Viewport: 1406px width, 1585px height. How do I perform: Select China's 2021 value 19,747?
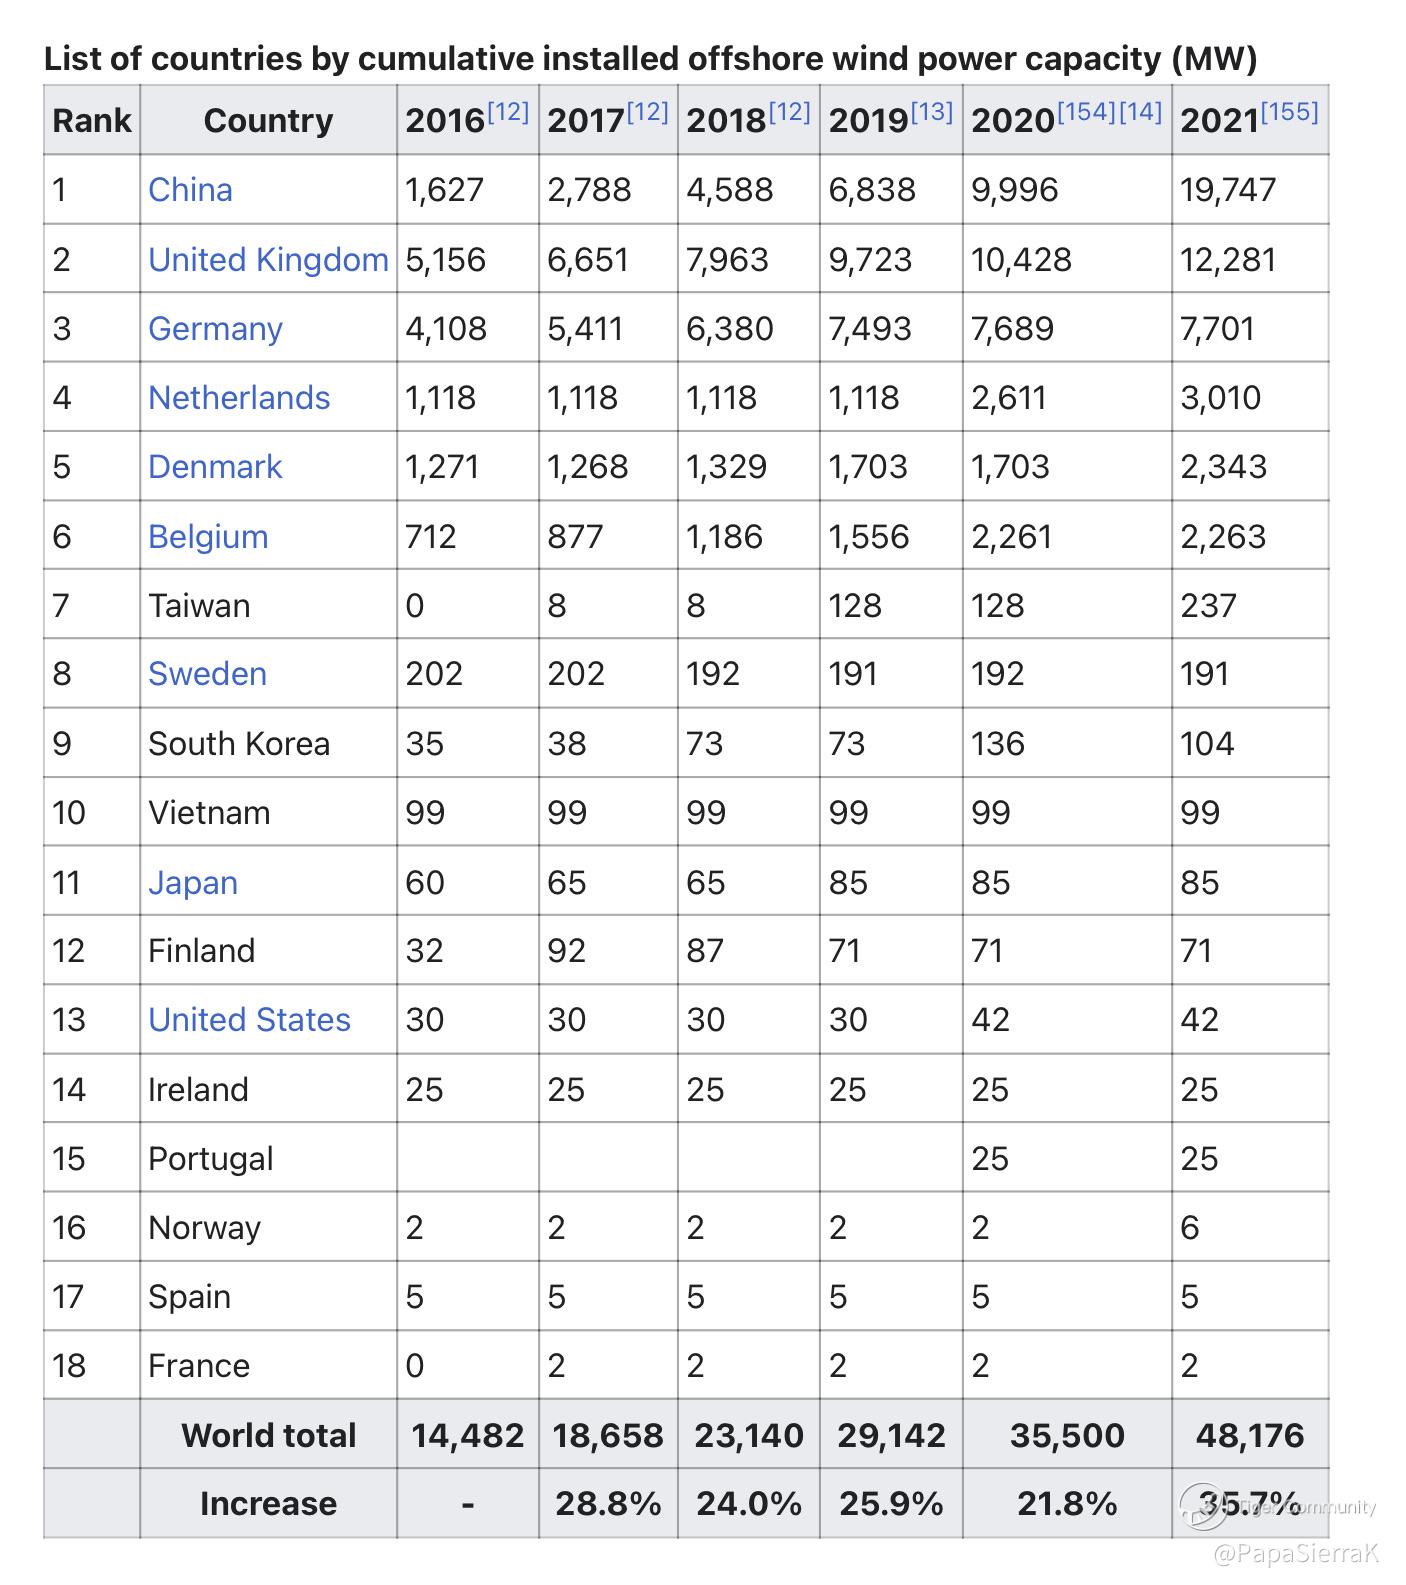pyautogui.click(x=1228, y=190)
